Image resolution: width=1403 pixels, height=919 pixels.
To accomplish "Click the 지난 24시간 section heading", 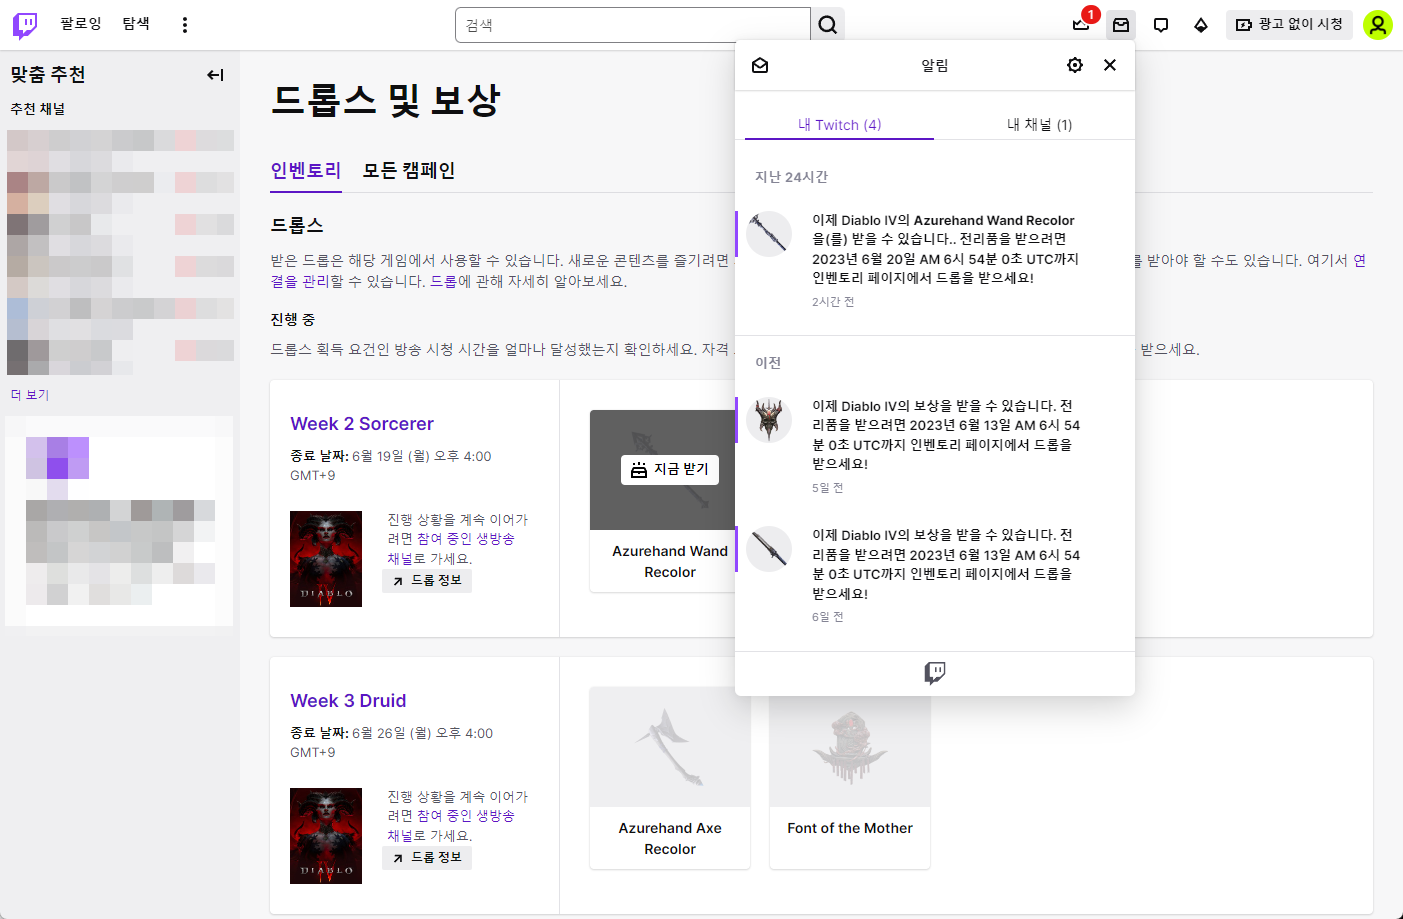I will click(791, 177).
